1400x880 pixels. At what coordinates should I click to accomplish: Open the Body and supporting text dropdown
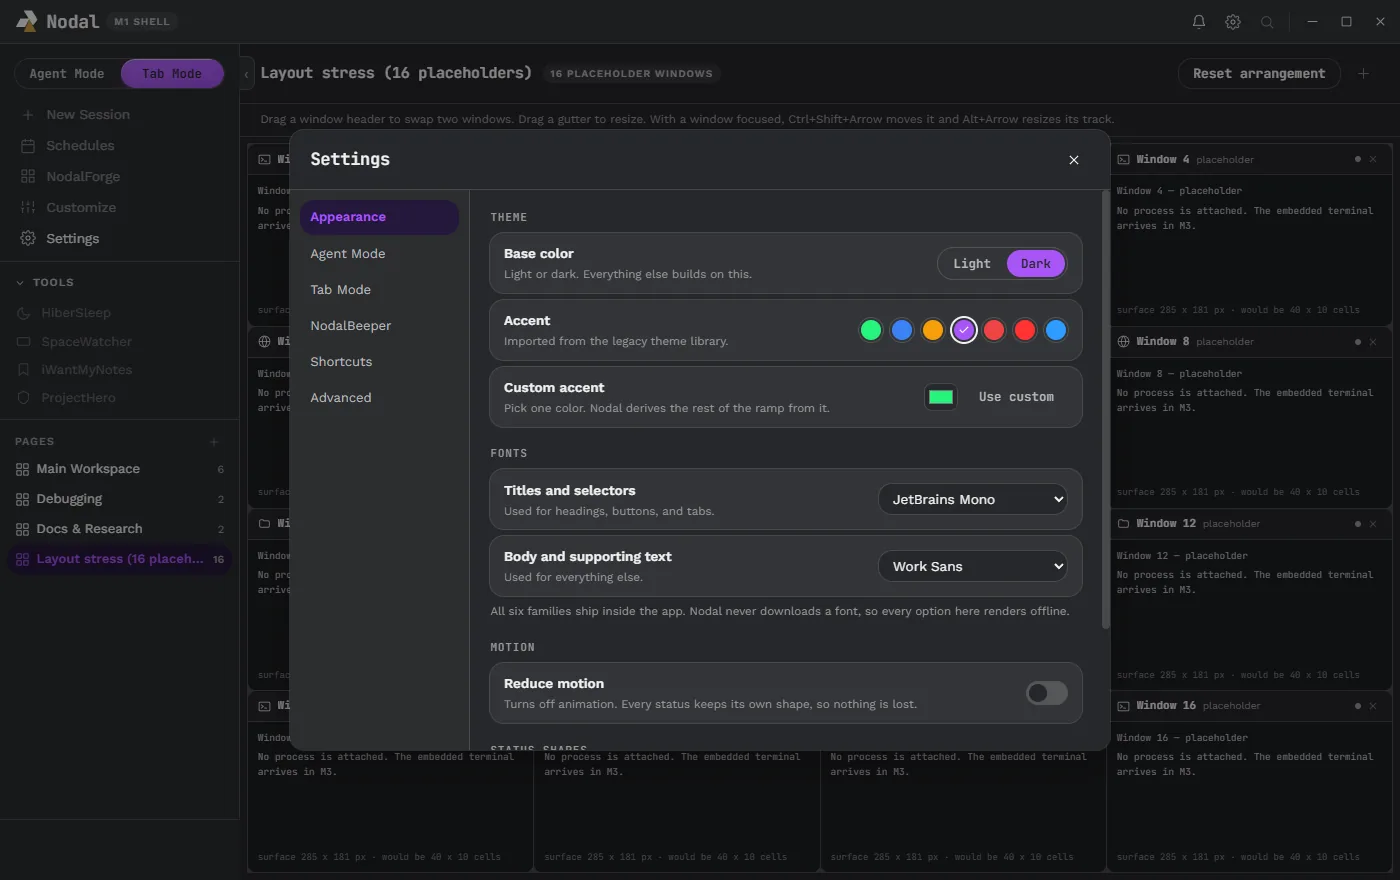click(973, 566)
